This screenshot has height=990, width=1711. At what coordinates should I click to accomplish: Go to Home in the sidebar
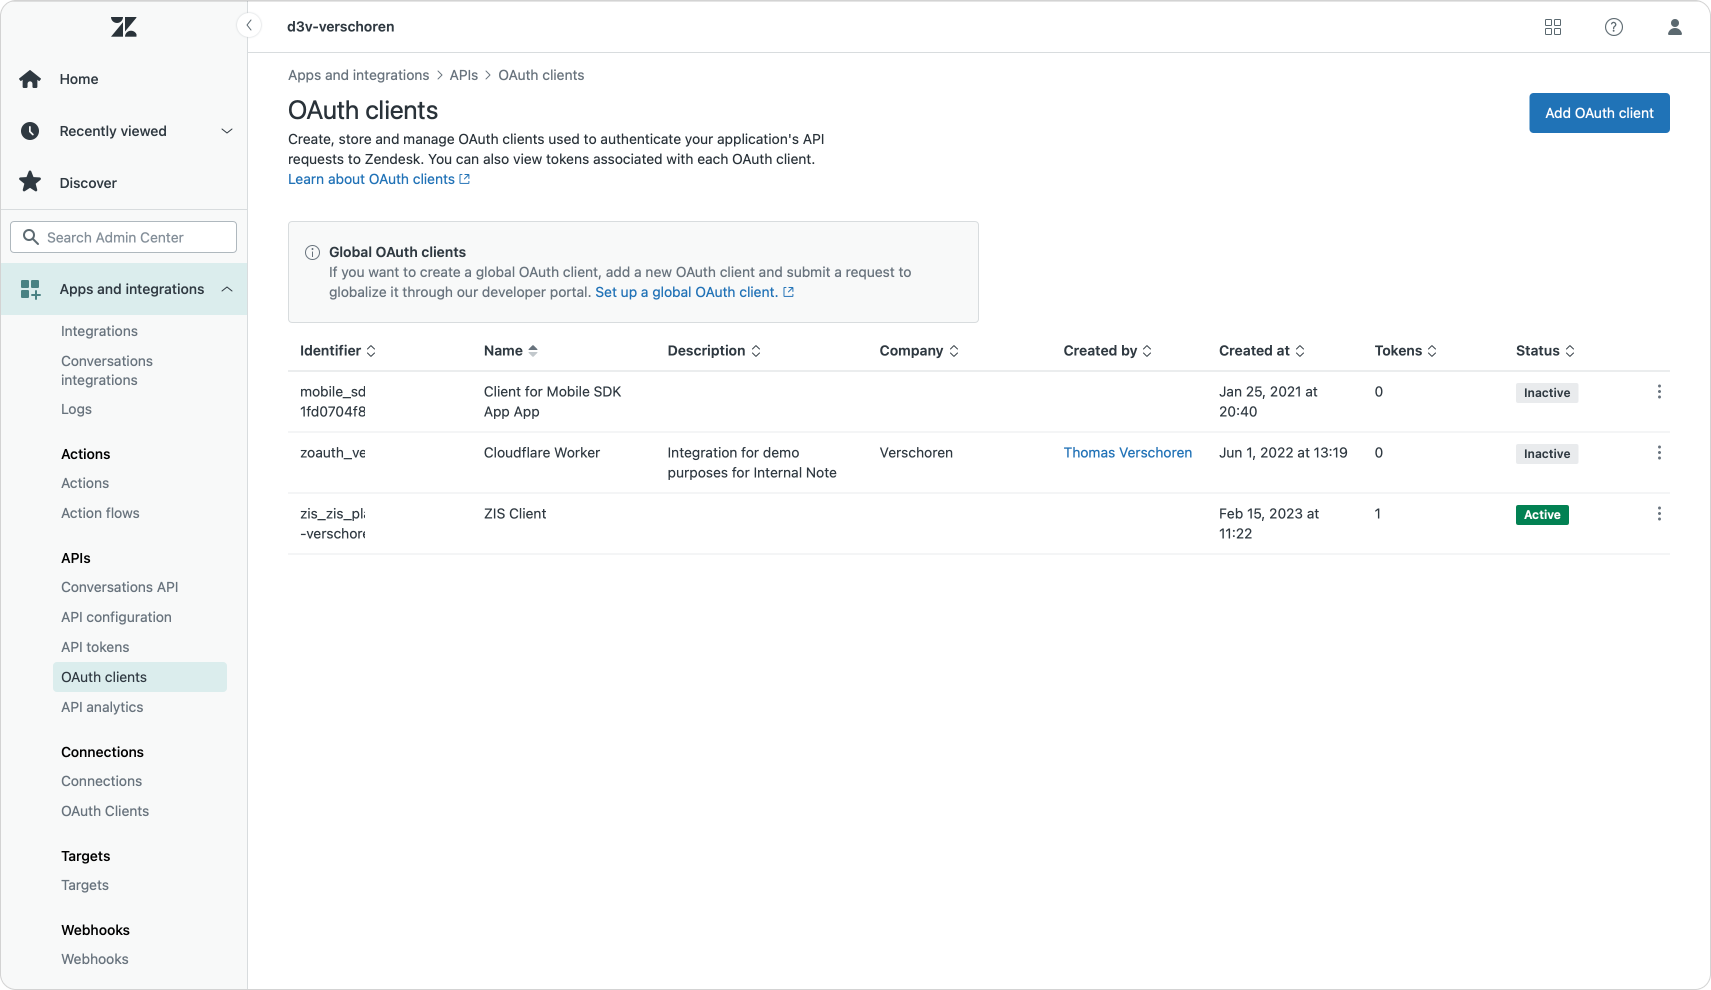[x=78, y=79]
